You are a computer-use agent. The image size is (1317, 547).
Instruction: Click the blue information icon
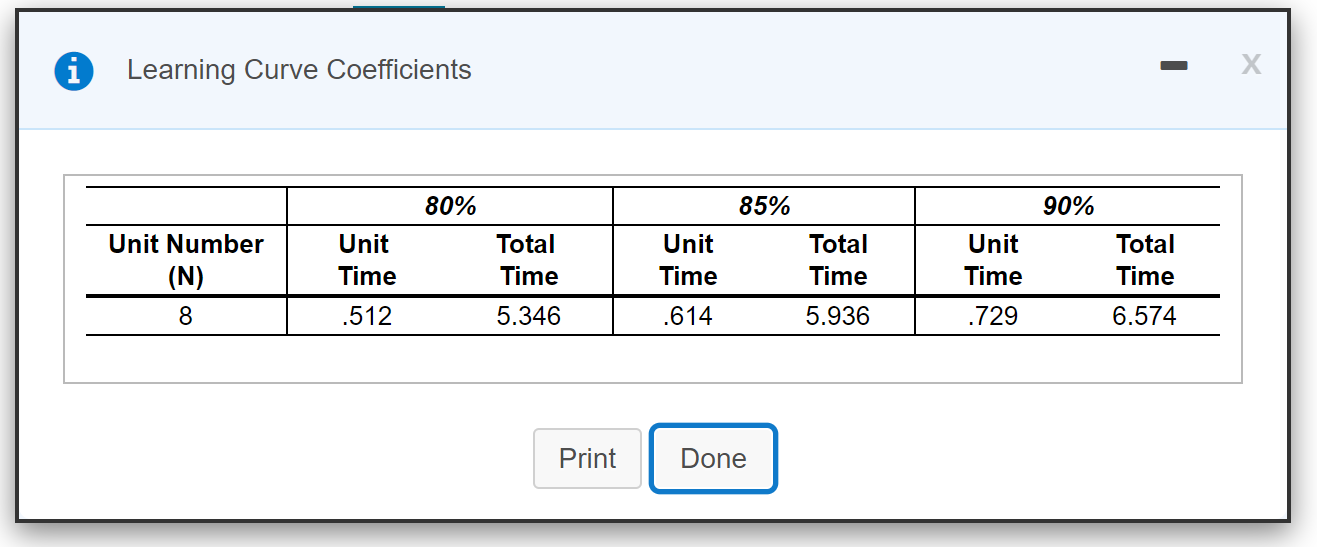pos(74,71)
